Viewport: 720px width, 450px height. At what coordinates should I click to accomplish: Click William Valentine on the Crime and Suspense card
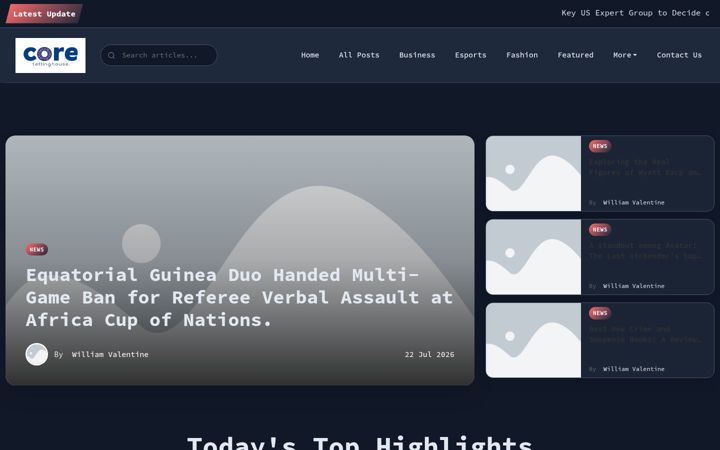point(634,369)
